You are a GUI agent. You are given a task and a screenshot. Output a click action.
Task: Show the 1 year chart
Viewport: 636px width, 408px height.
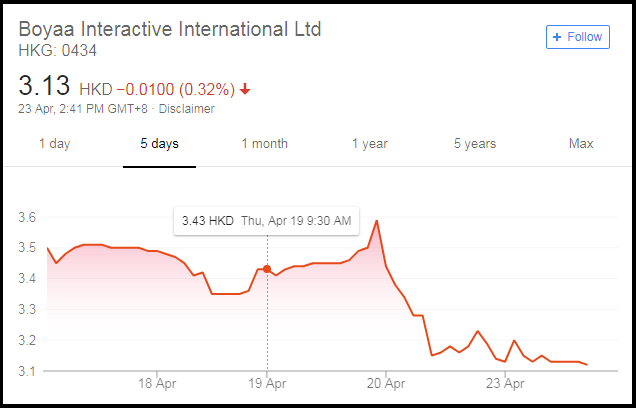(x=370, y=144)
